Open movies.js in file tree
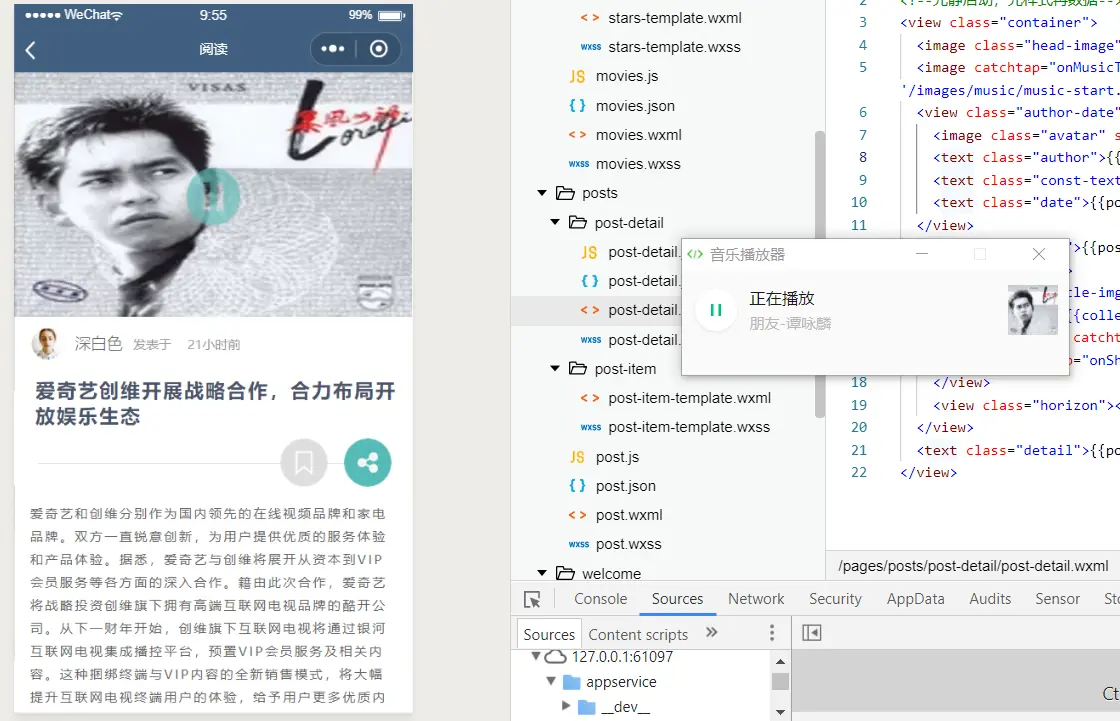This screenshot has width=1120, height=721. pyautogui.click(x=627, y=76)
